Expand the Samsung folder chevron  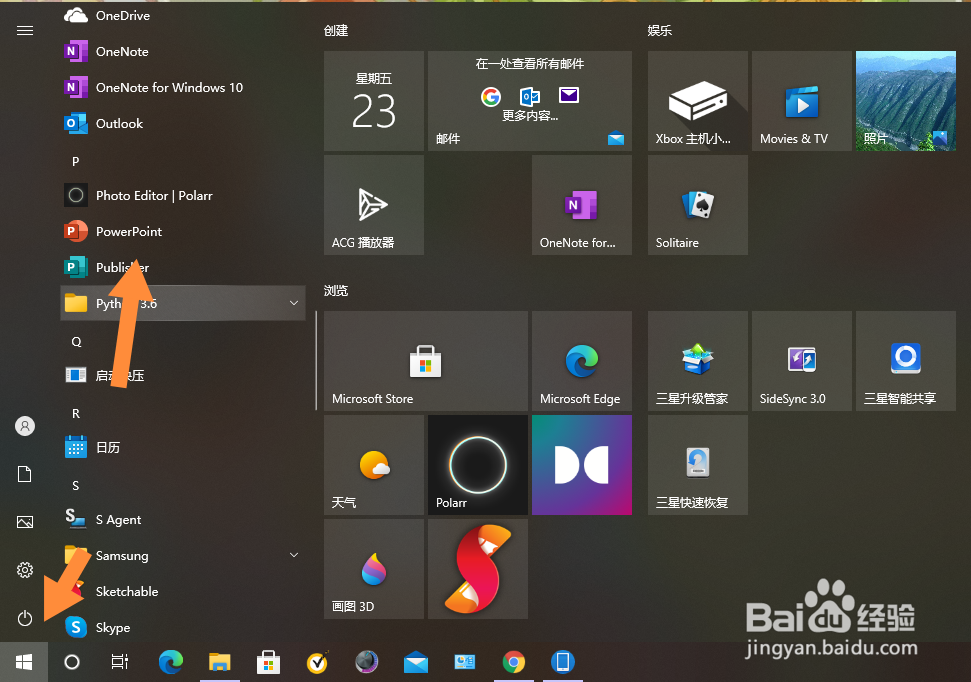[x=294, y=555]
